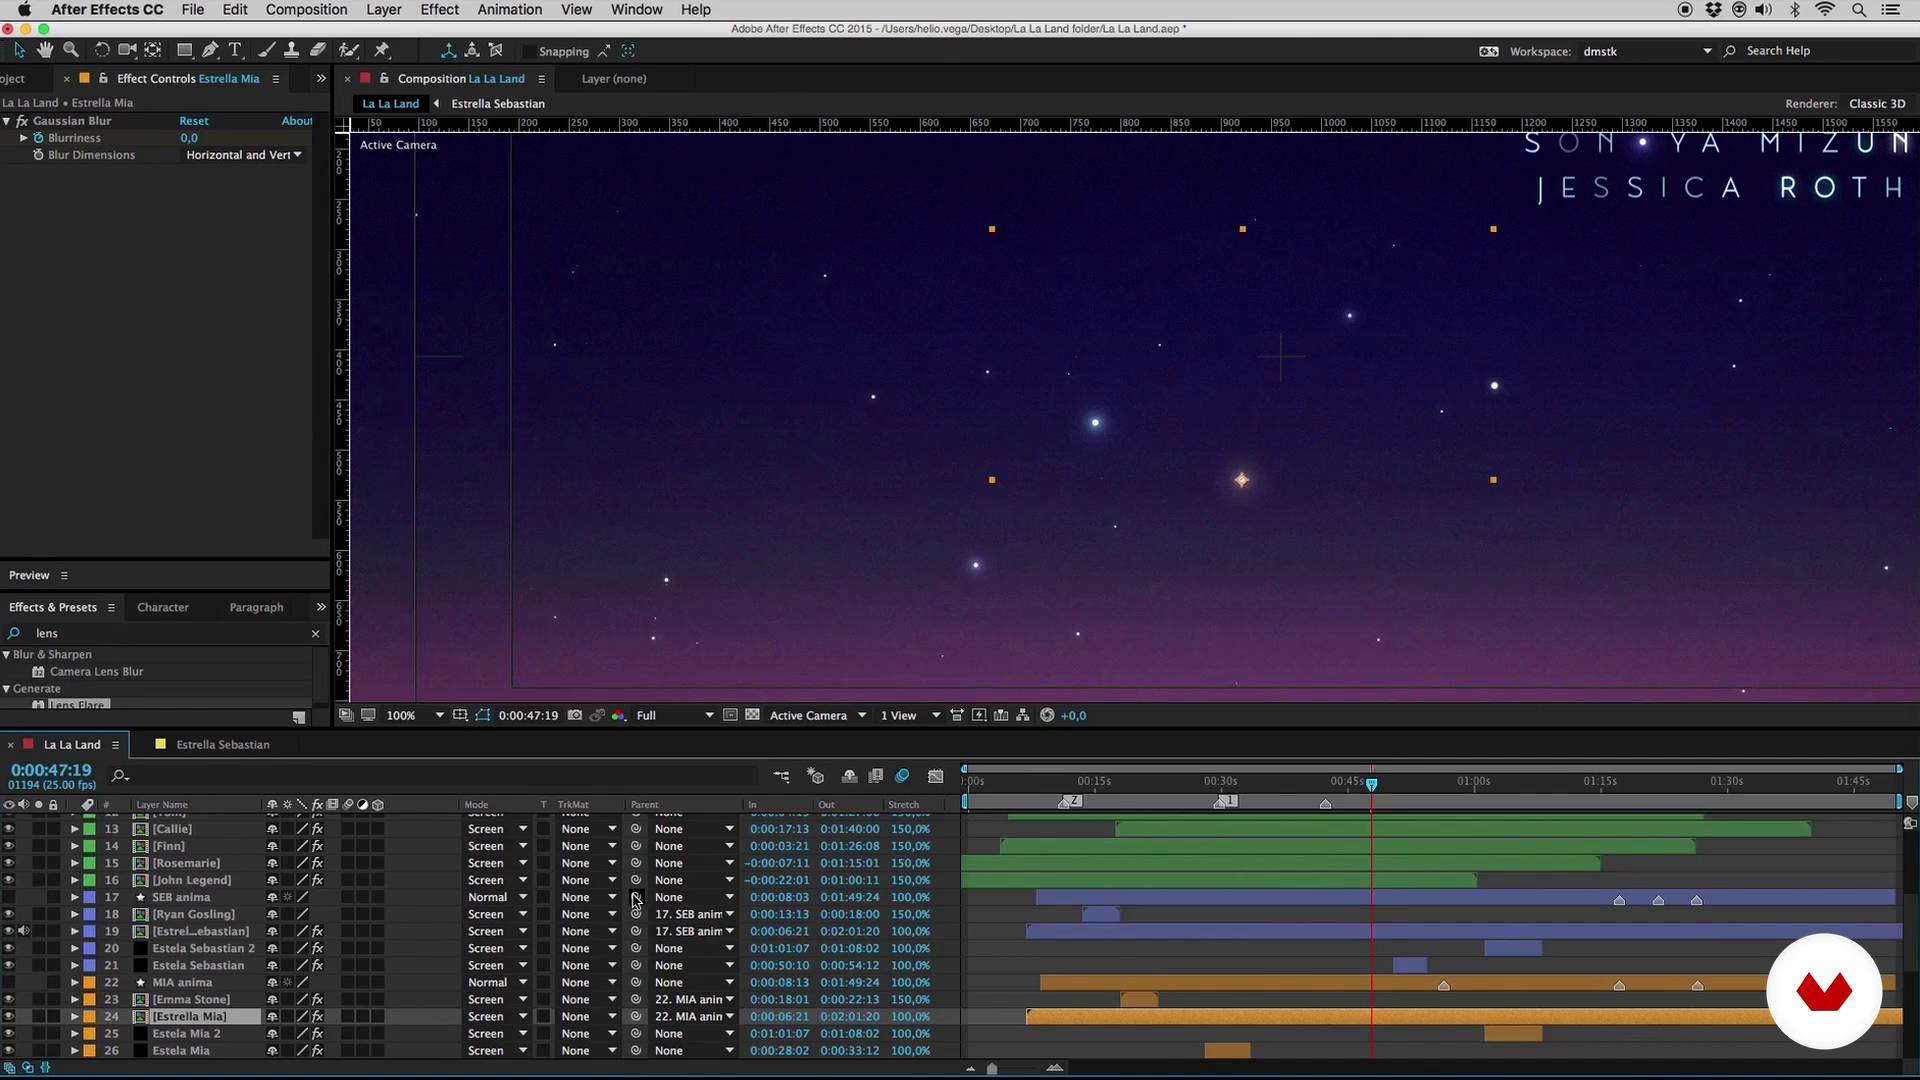Enable Draft 3D in timeline

[815, 776]
